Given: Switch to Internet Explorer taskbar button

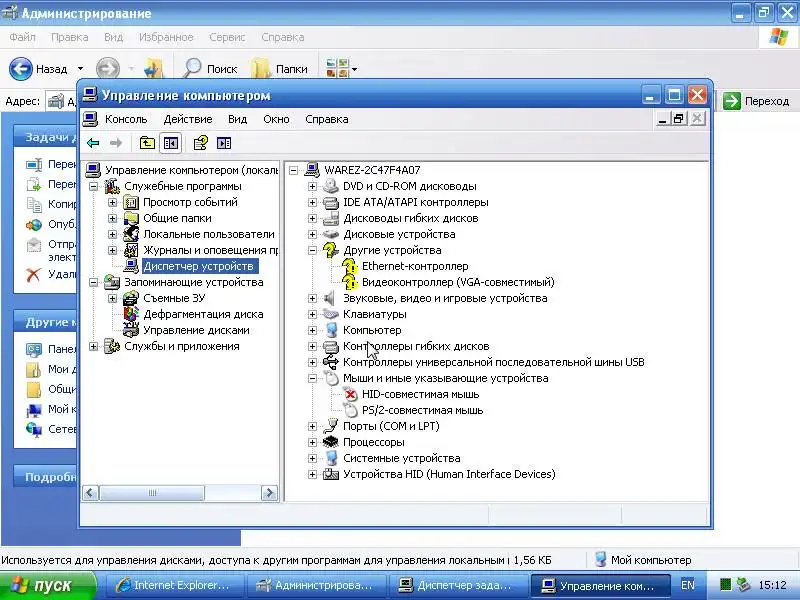Looking at the screenshot, I should coord(173,585).
